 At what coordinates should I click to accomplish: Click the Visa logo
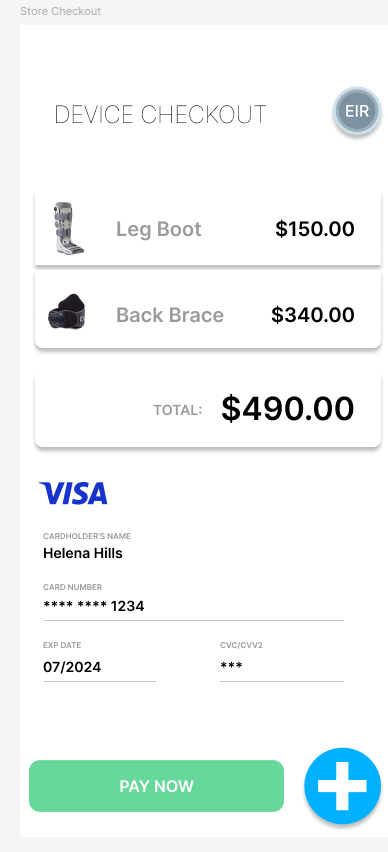(x=73, y=493)
